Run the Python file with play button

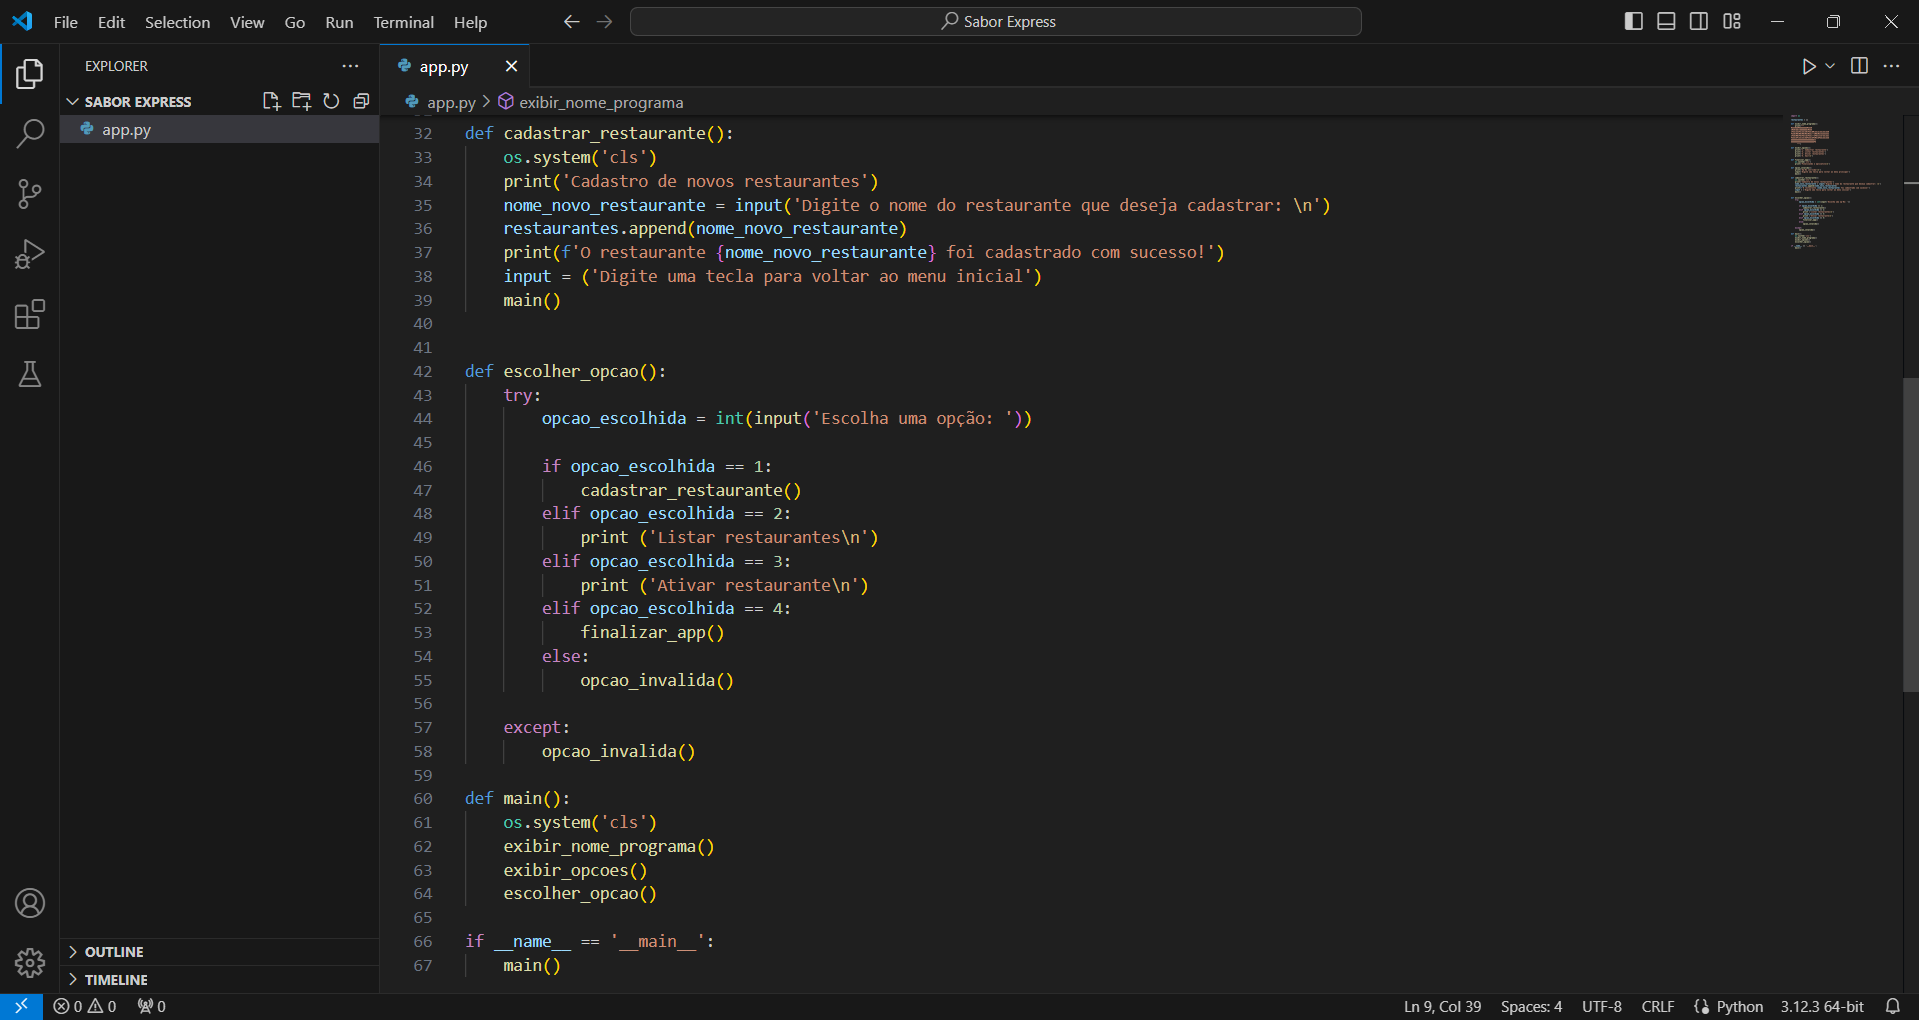tap(1809, 66)
